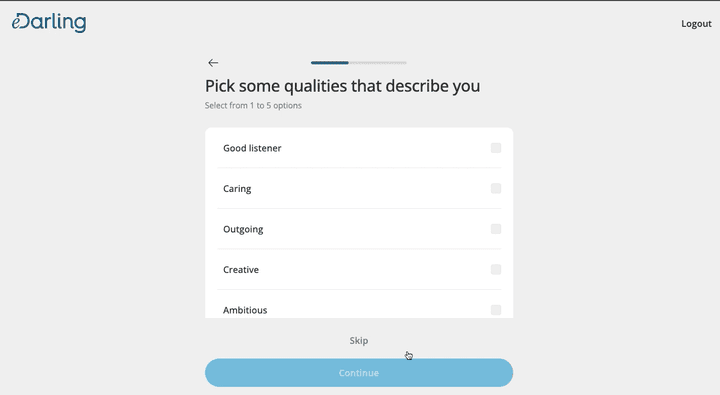Choose the Caring option label
720x395 pixels.
coord(237,189)
